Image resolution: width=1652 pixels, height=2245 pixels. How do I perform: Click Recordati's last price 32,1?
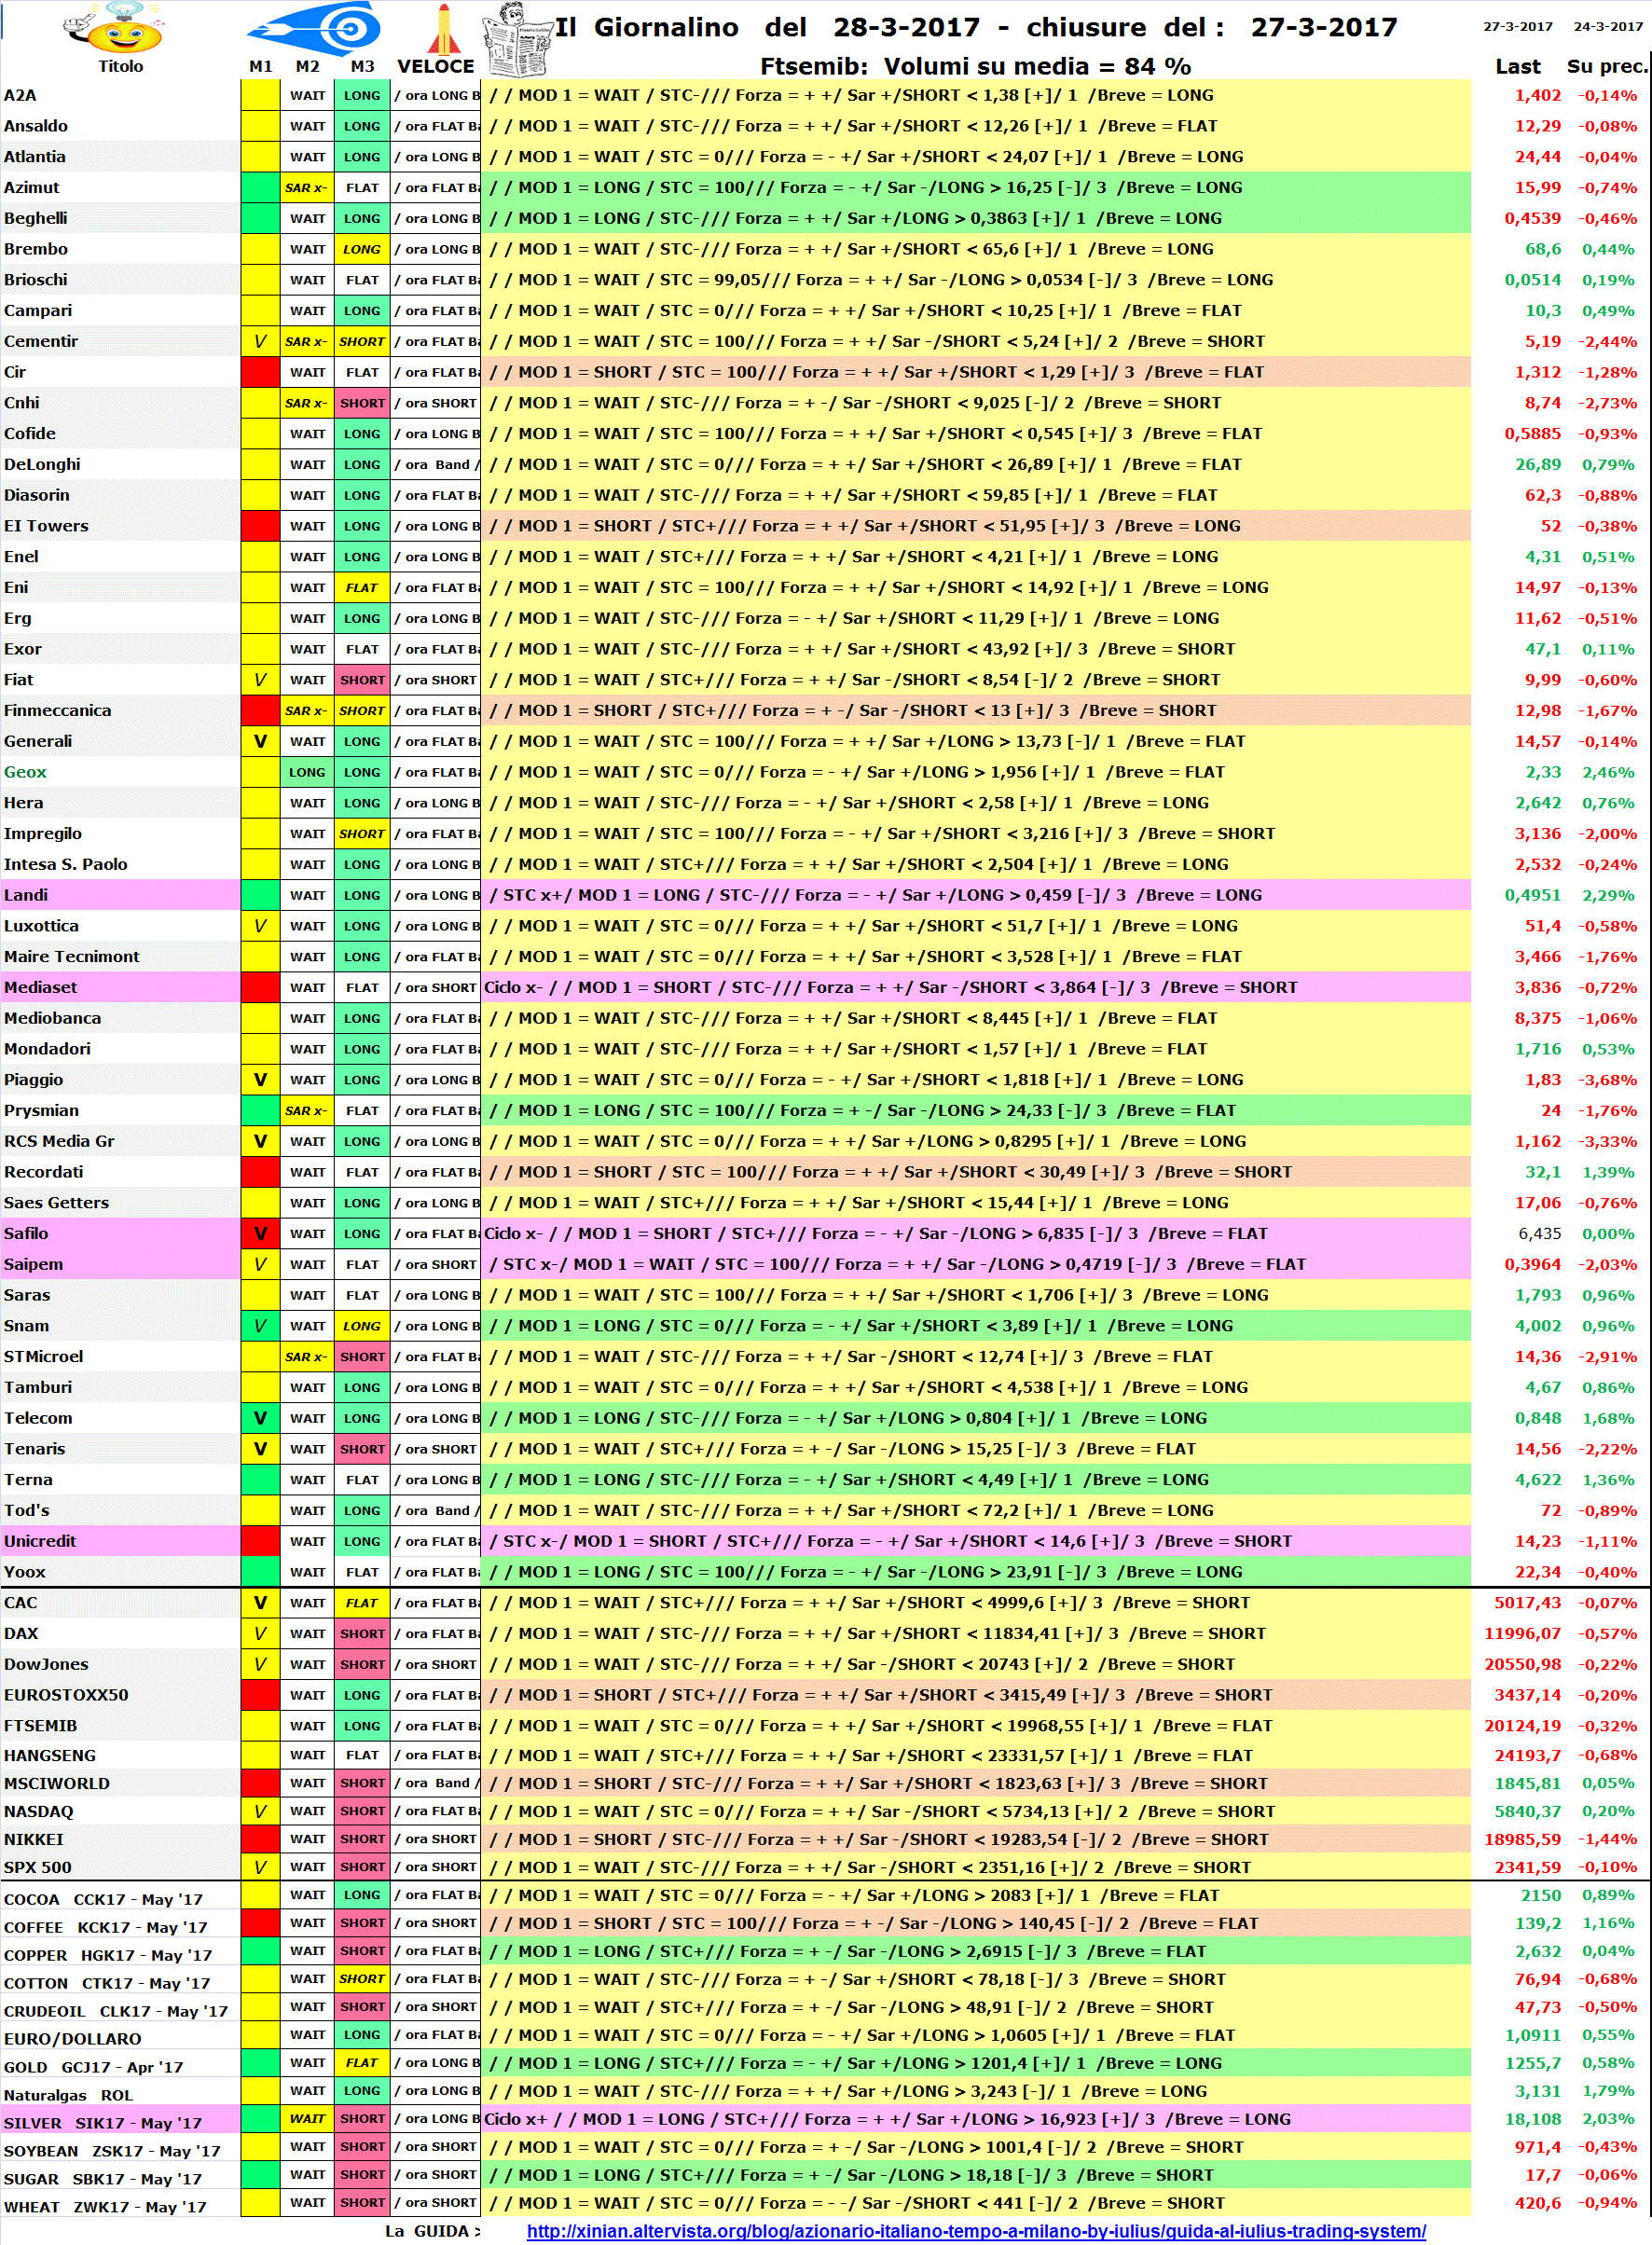(1543, 1172)
